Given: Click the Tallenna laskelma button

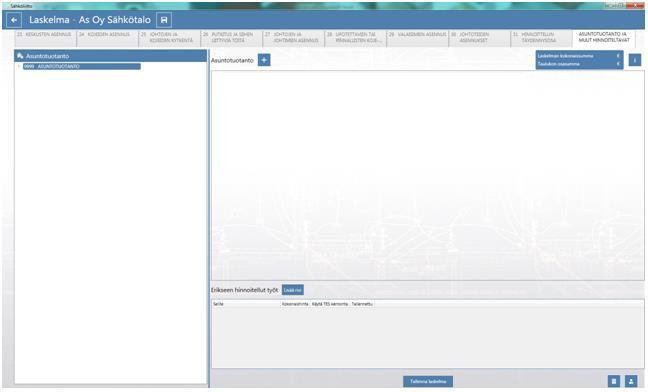Looking at the screenshot, I should click(x=428, y=381).
